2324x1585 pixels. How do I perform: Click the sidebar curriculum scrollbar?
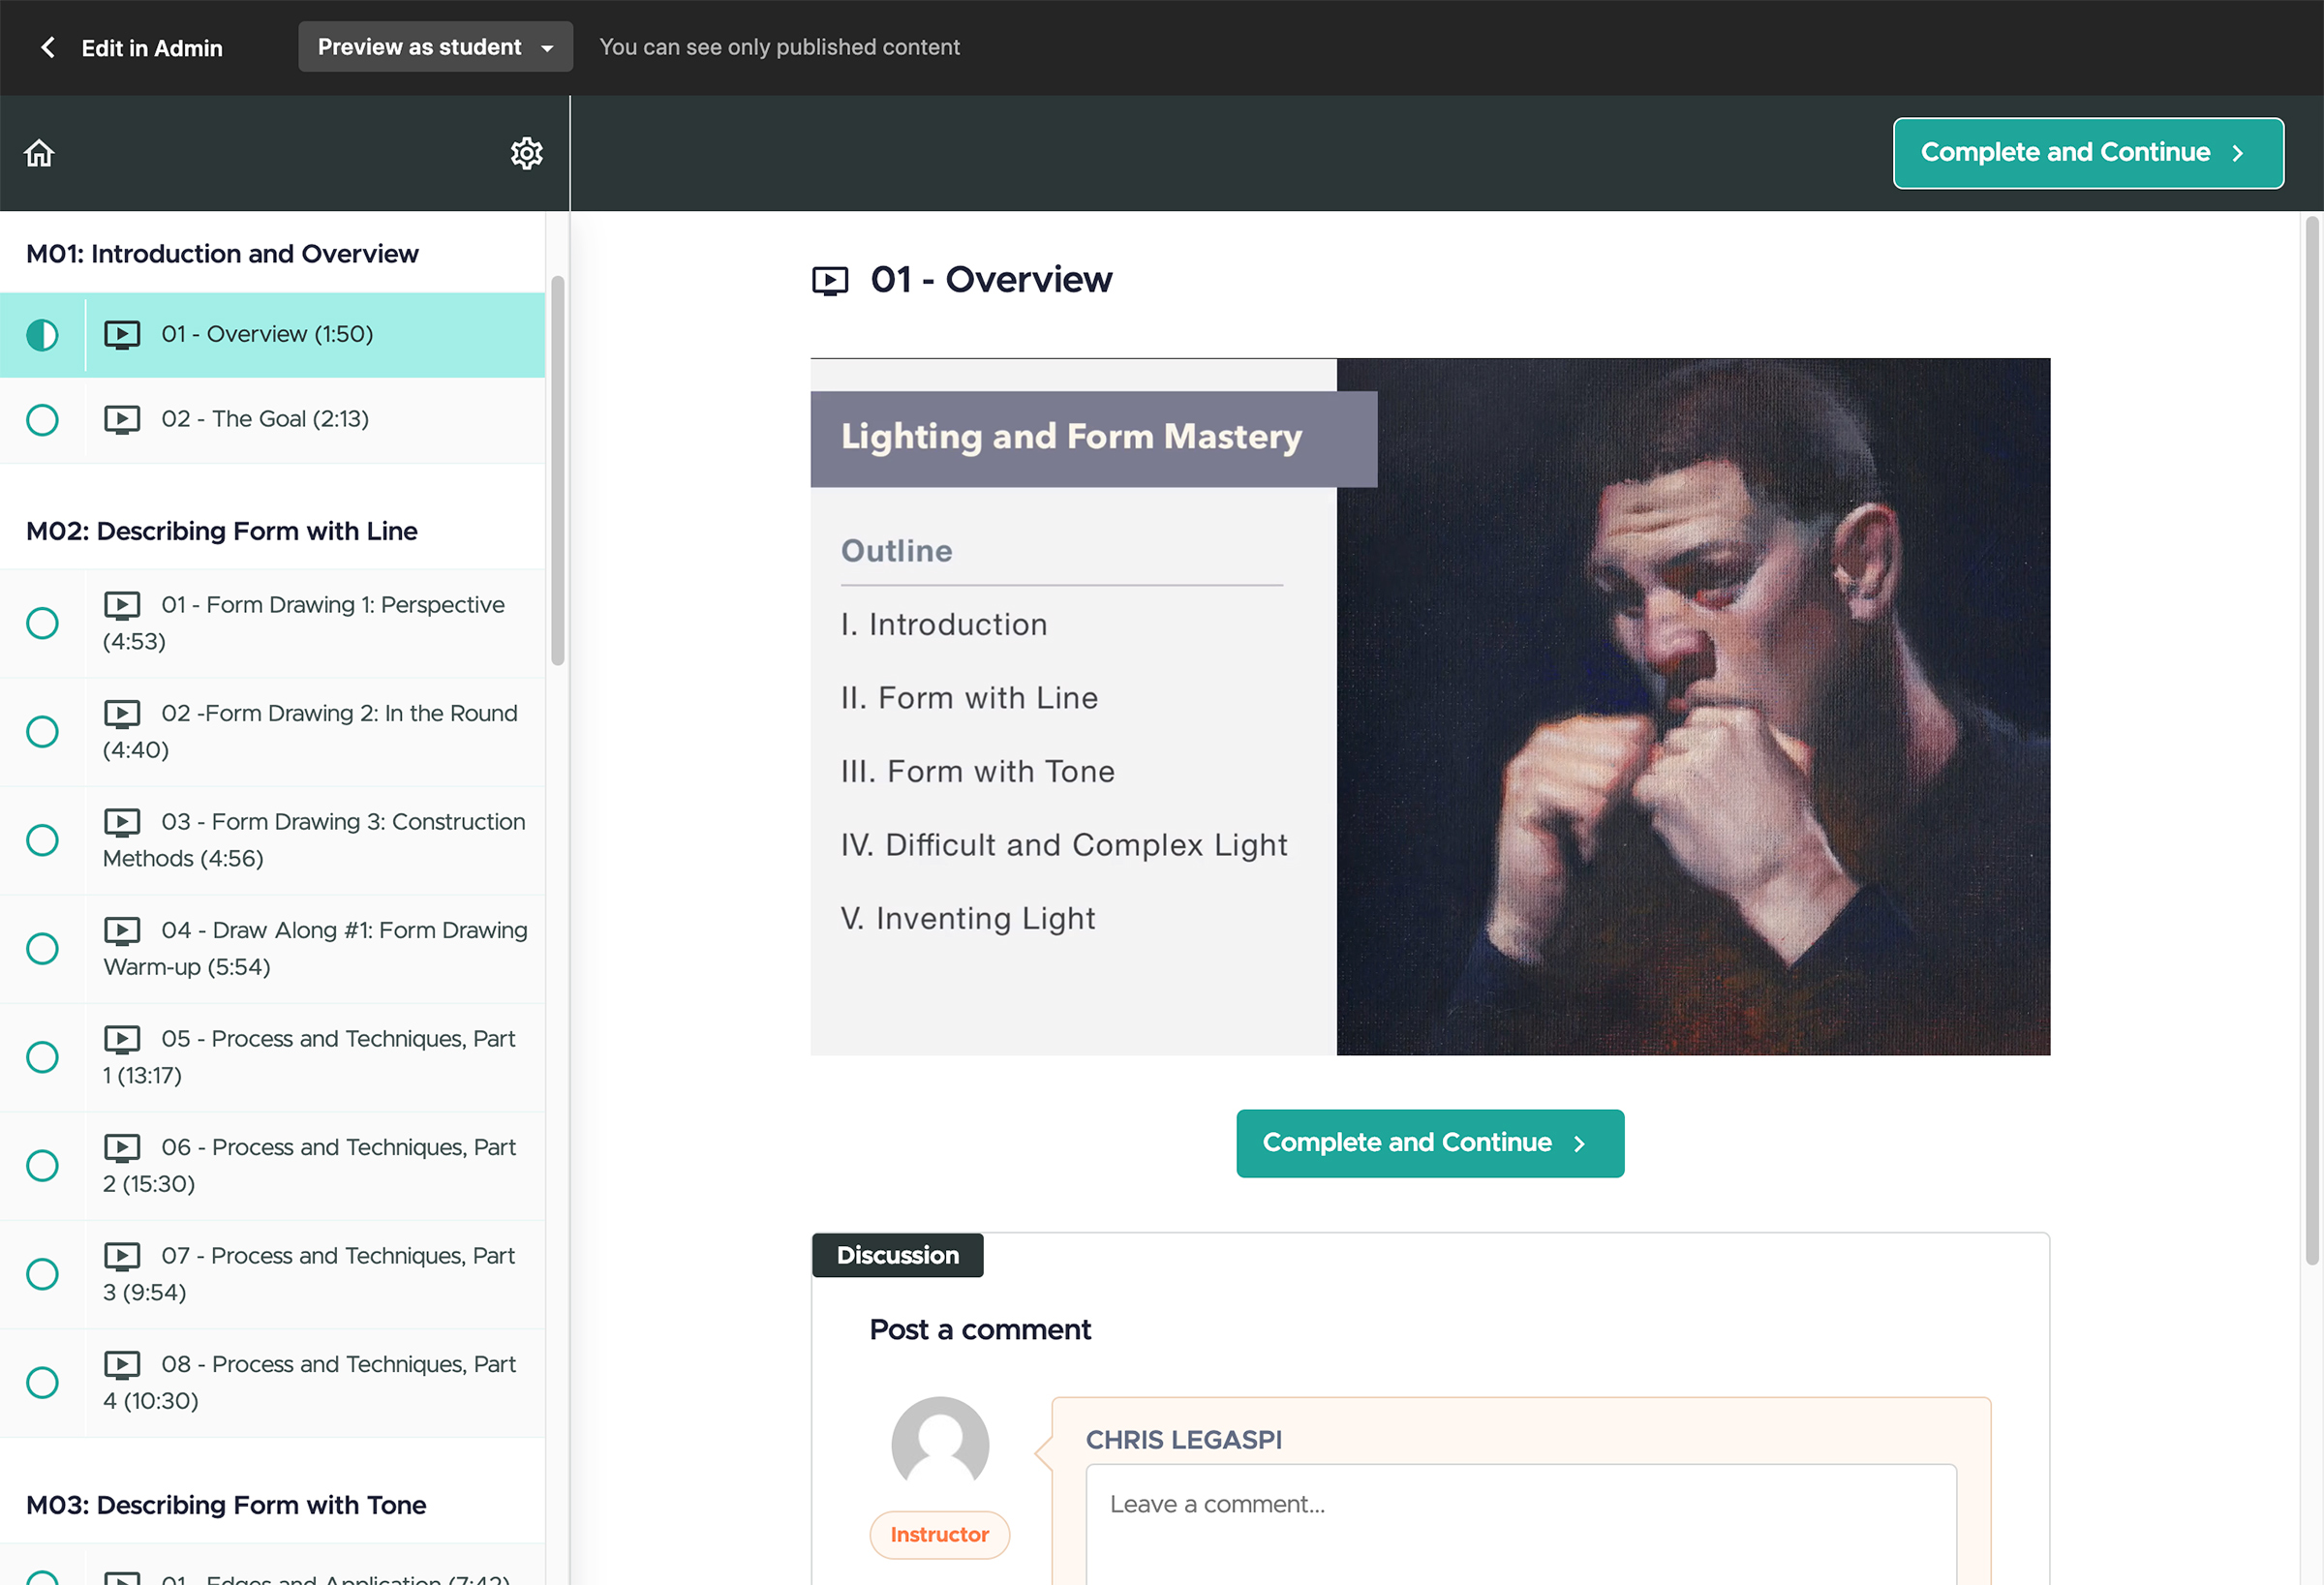(558, 470)
